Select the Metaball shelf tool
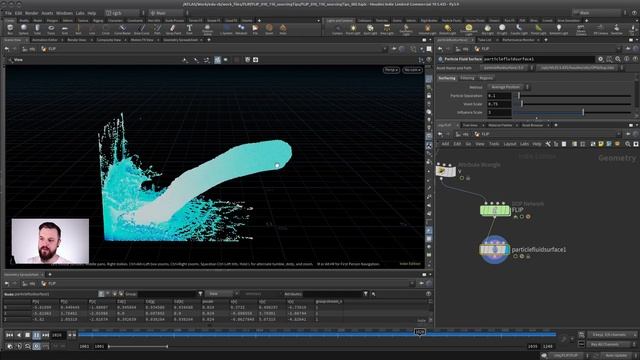Image resolution: width=640 pixels, height=360 pixels. pyautogui.click(x=241, y=29)
